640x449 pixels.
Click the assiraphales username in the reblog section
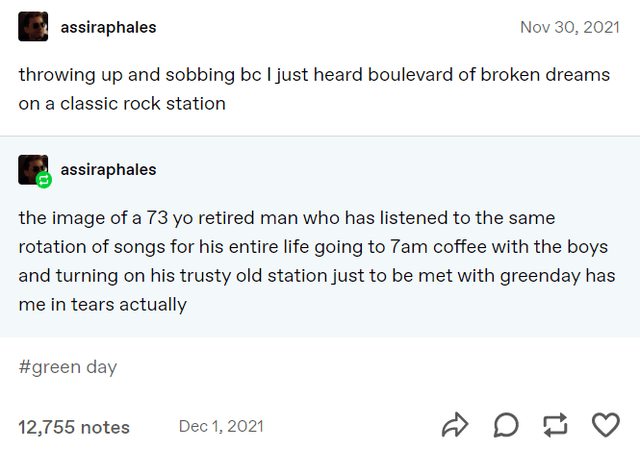click(x=108, y=170)
